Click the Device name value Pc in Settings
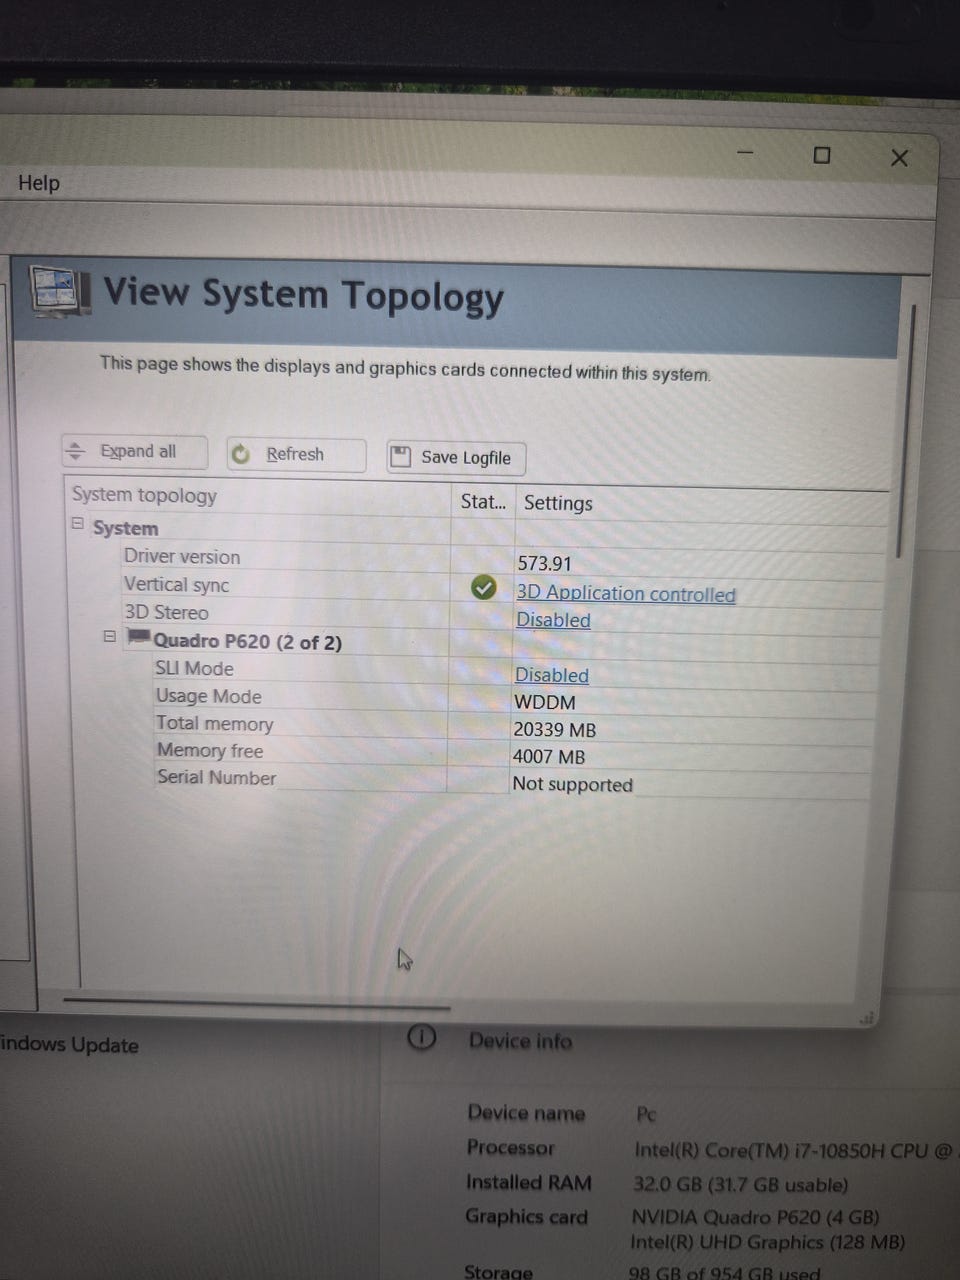This screenshot has height=1280, width=960. tap(646, 1114)
